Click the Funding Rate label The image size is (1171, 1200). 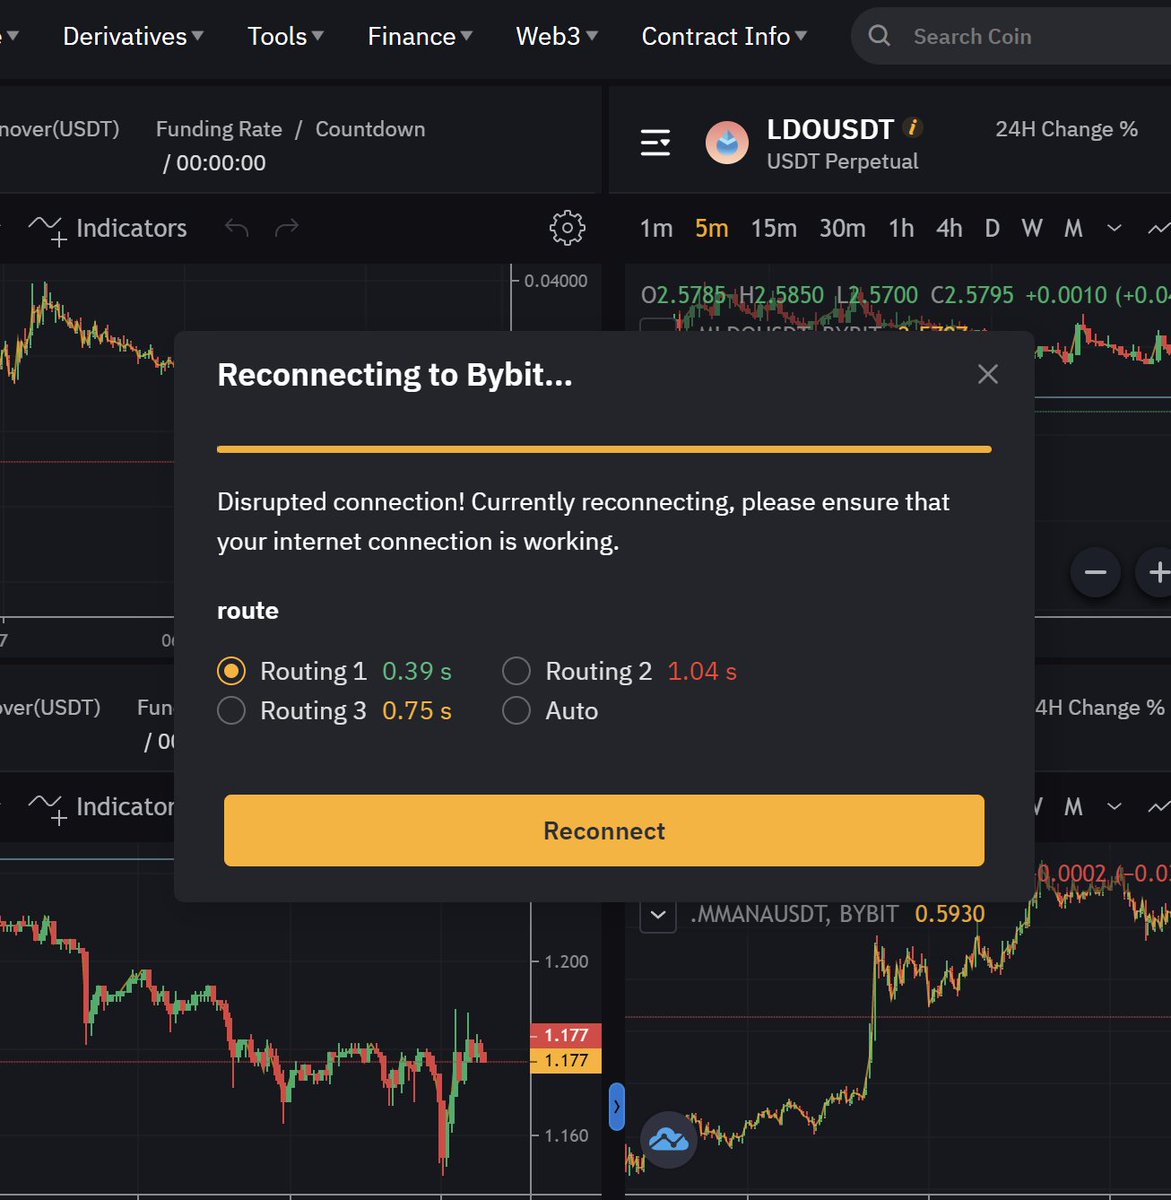coord(218,129)
